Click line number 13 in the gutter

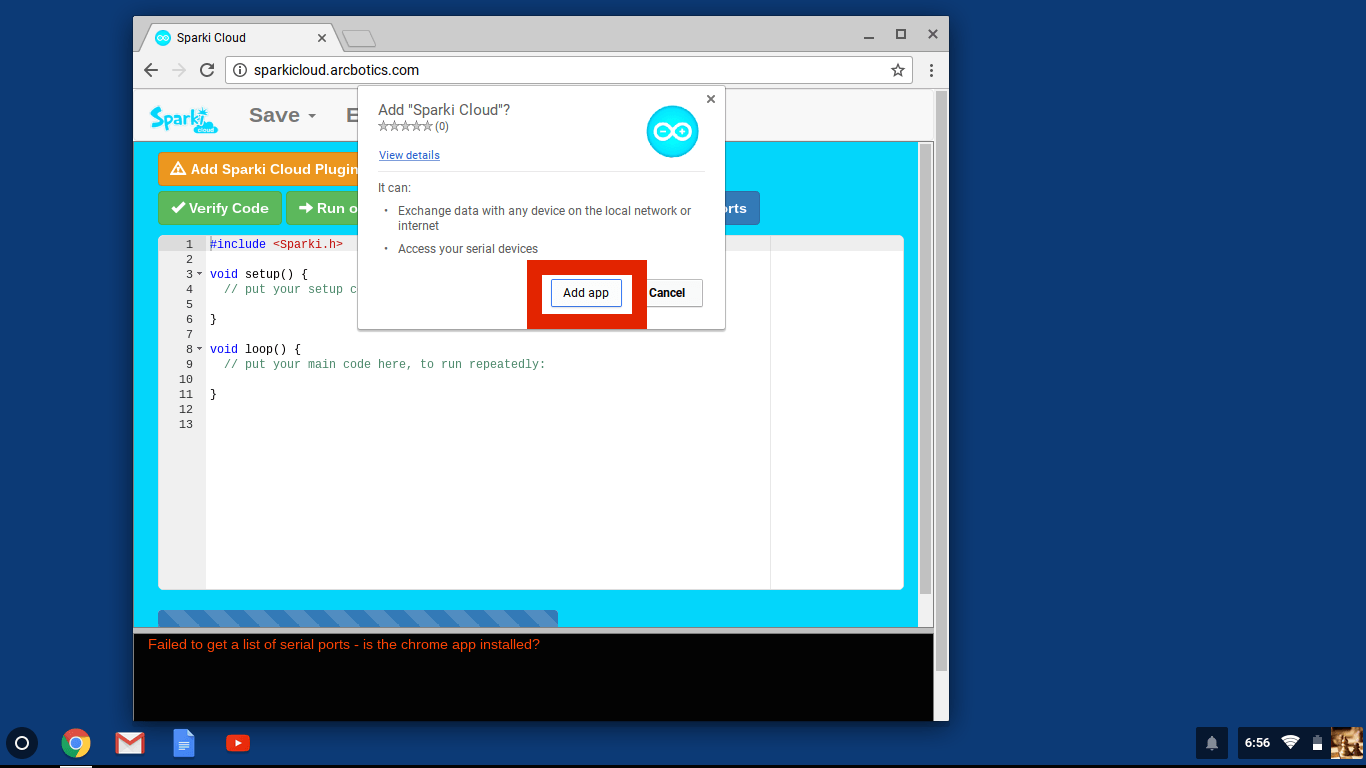tap(185, 424)
